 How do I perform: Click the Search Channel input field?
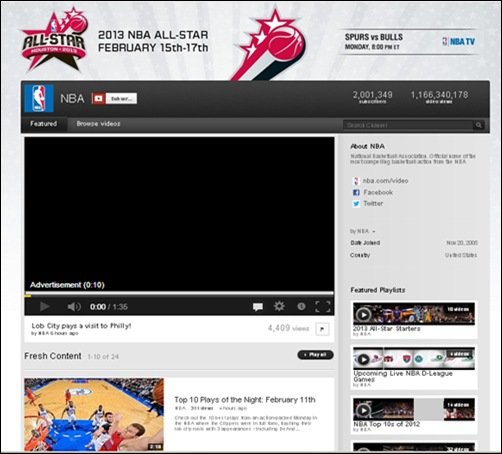tap(408, 125)
